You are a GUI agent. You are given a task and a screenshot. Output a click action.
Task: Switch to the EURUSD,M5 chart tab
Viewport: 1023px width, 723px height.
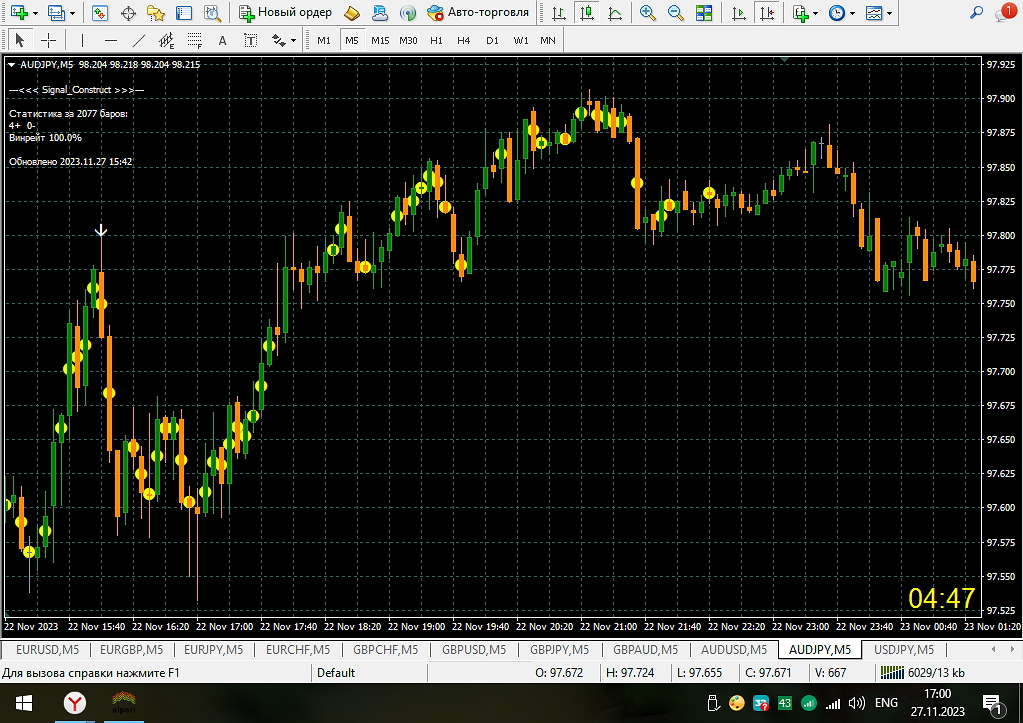pos(48,650)
